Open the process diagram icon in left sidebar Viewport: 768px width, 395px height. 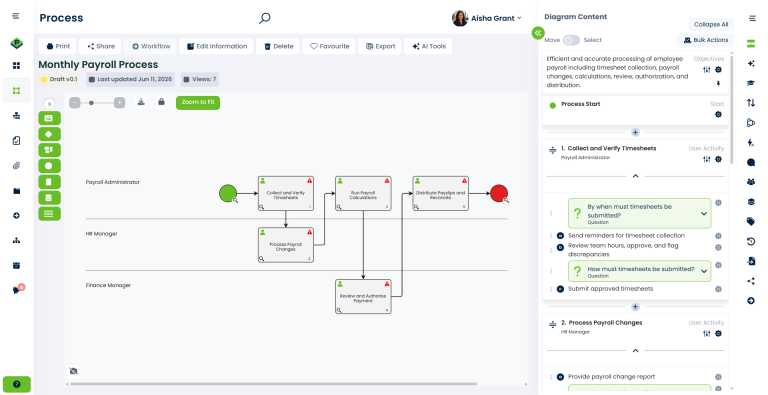[16, 91]
